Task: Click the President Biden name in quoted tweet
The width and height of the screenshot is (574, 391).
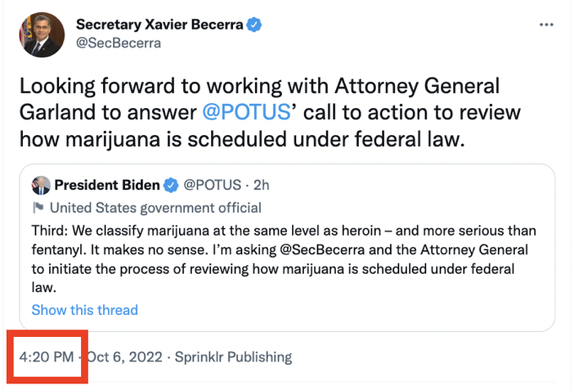Action: (107, 185)
